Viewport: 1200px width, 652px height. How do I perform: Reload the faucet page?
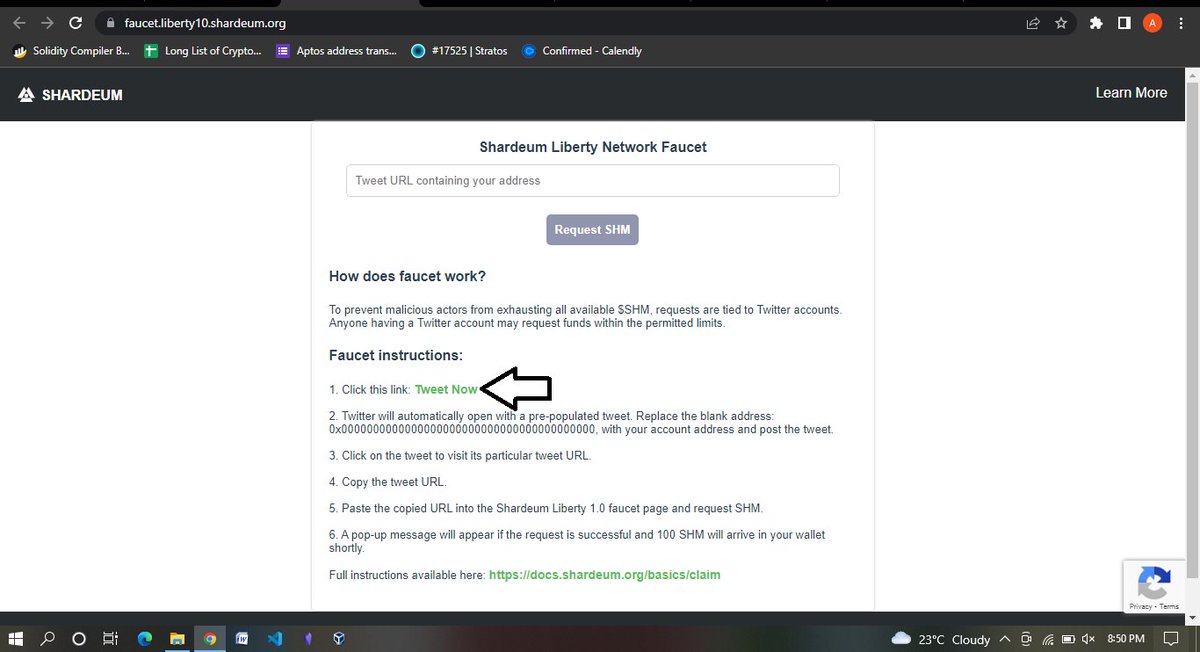pyautogui.click(x=76, y=23)
